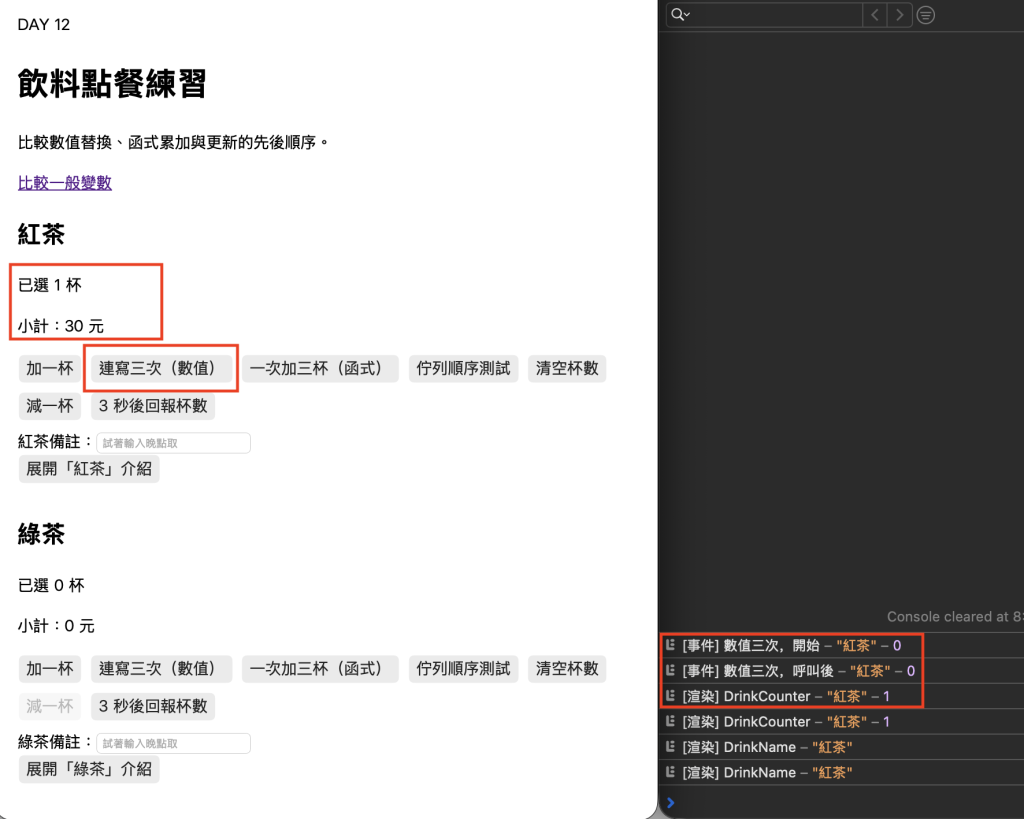1024x819 pixels.
Task: Click the '小計：0 元' subtotal text
Action: [56, 626]
